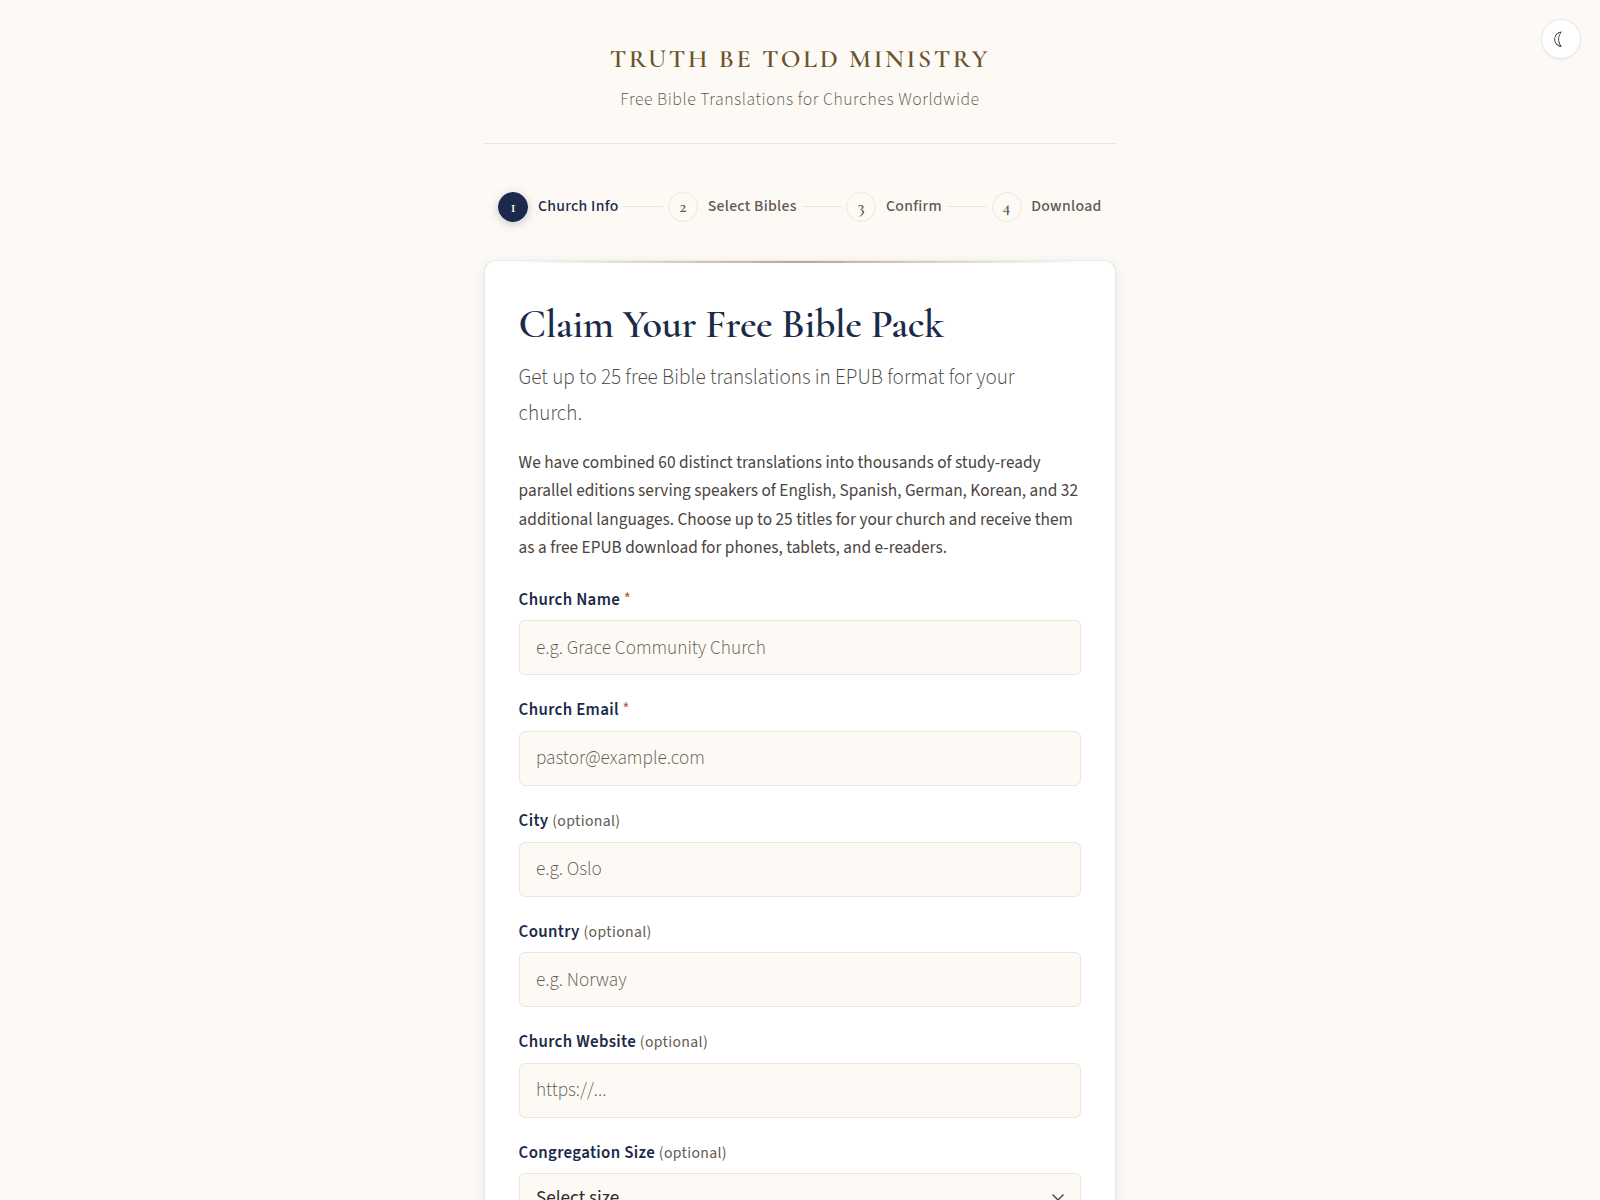Click the Claim Your Free Bible Pack heading
The height and width of the screenshot is (1200, 1600).
coord(731,325)
